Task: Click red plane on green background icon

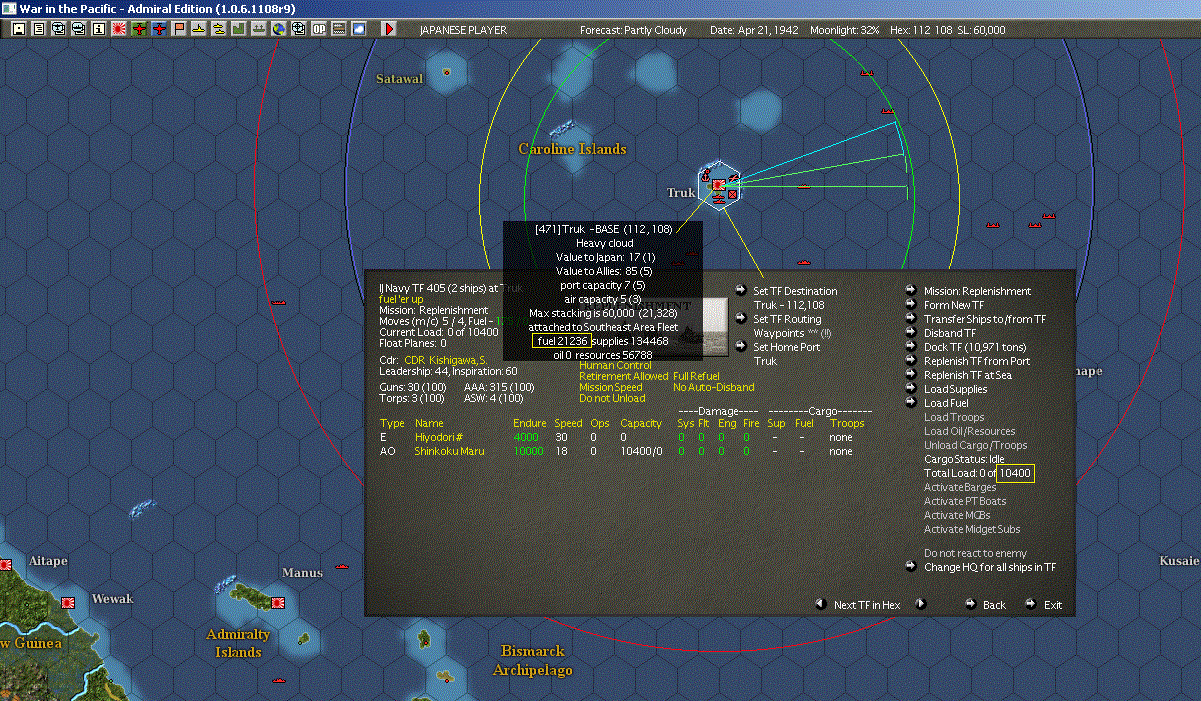Action: (x=139, y=29)
